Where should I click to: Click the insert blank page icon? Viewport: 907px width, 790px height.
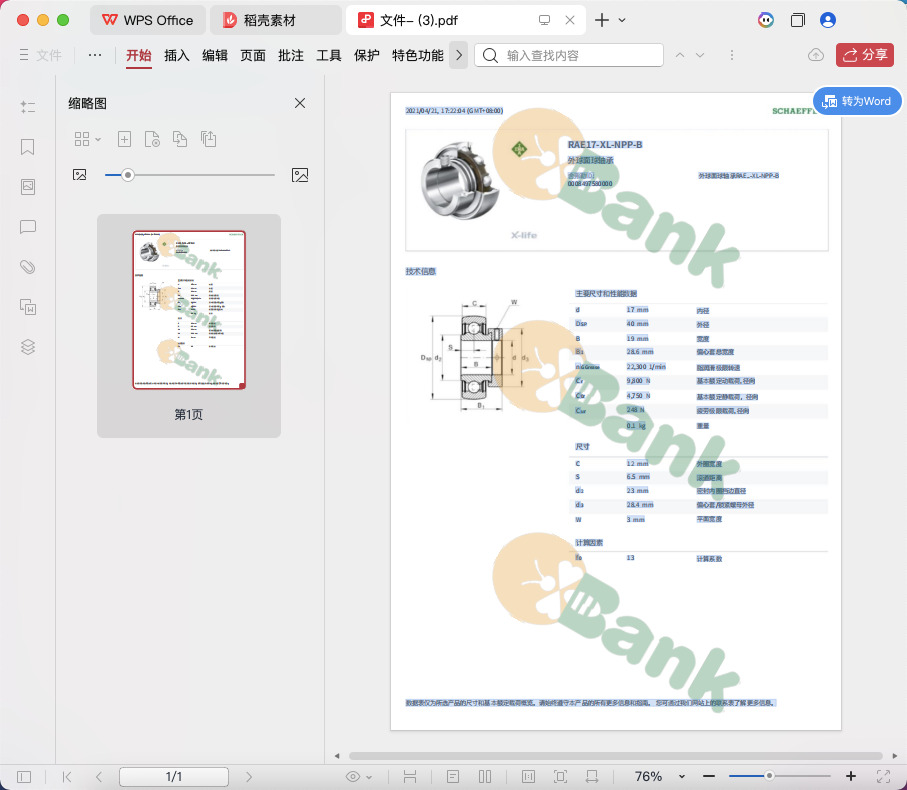(x=124, y=139)
